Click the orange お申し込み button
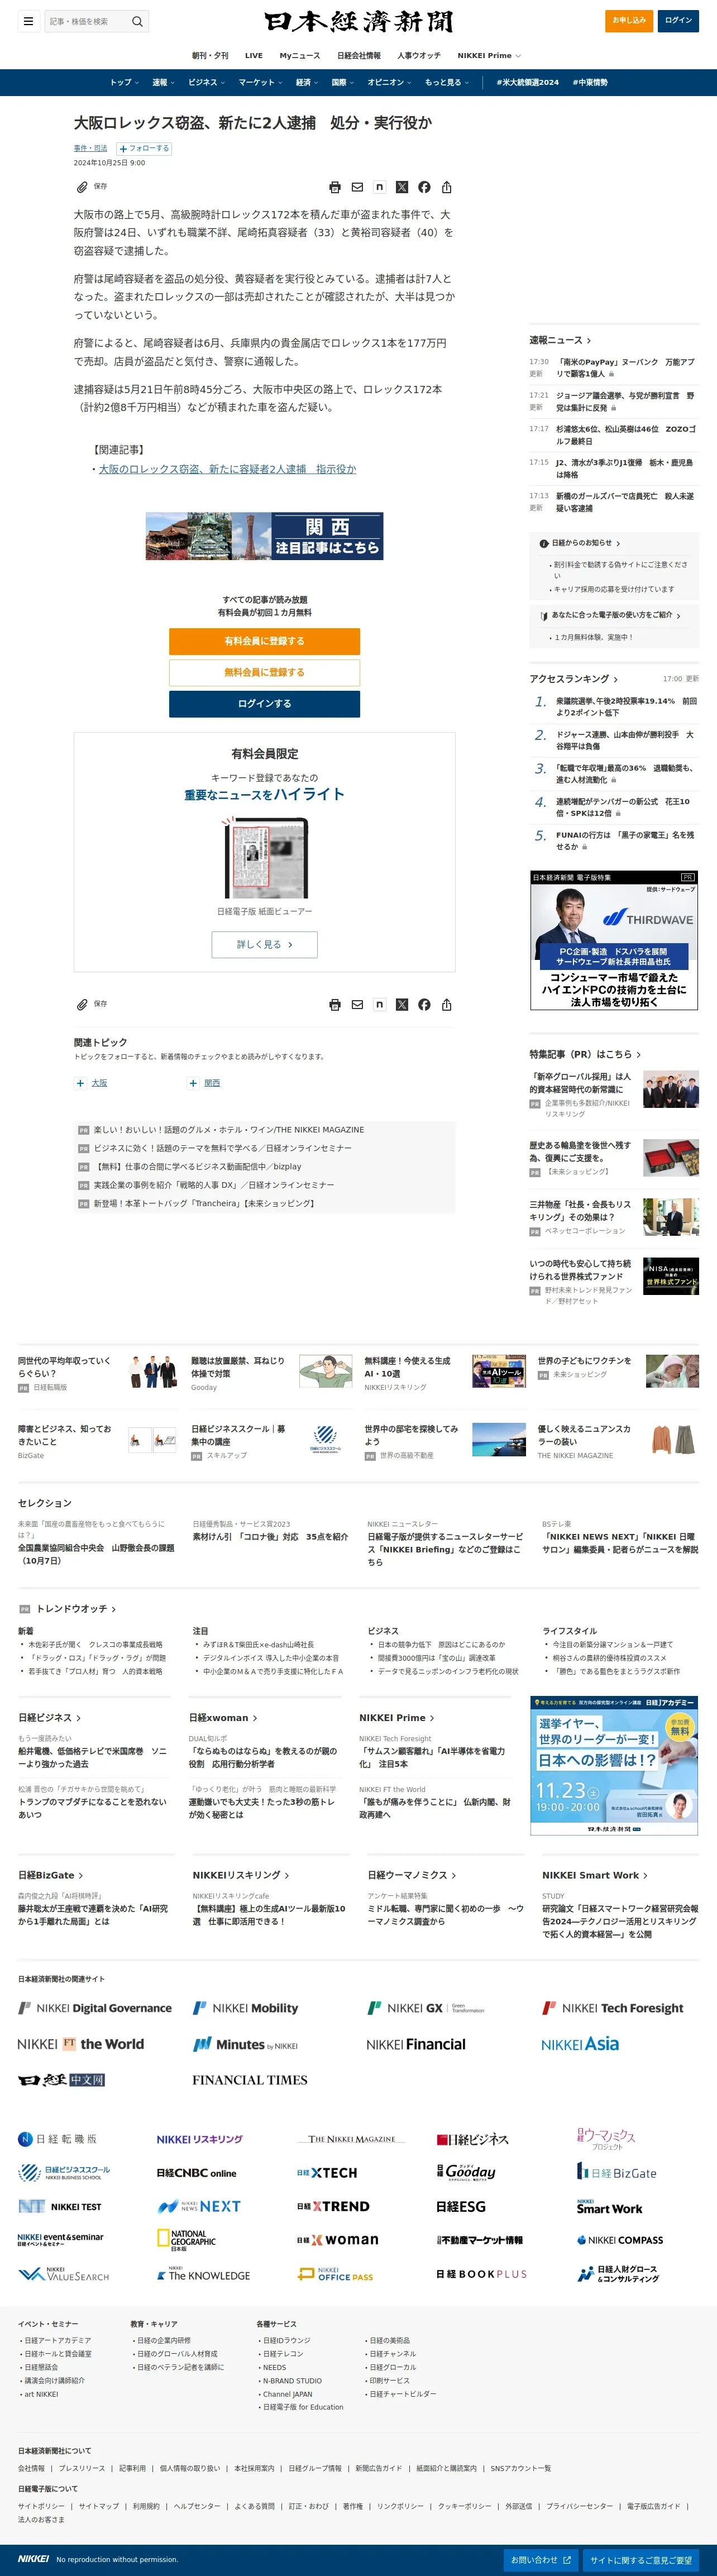 coord(629,21)
